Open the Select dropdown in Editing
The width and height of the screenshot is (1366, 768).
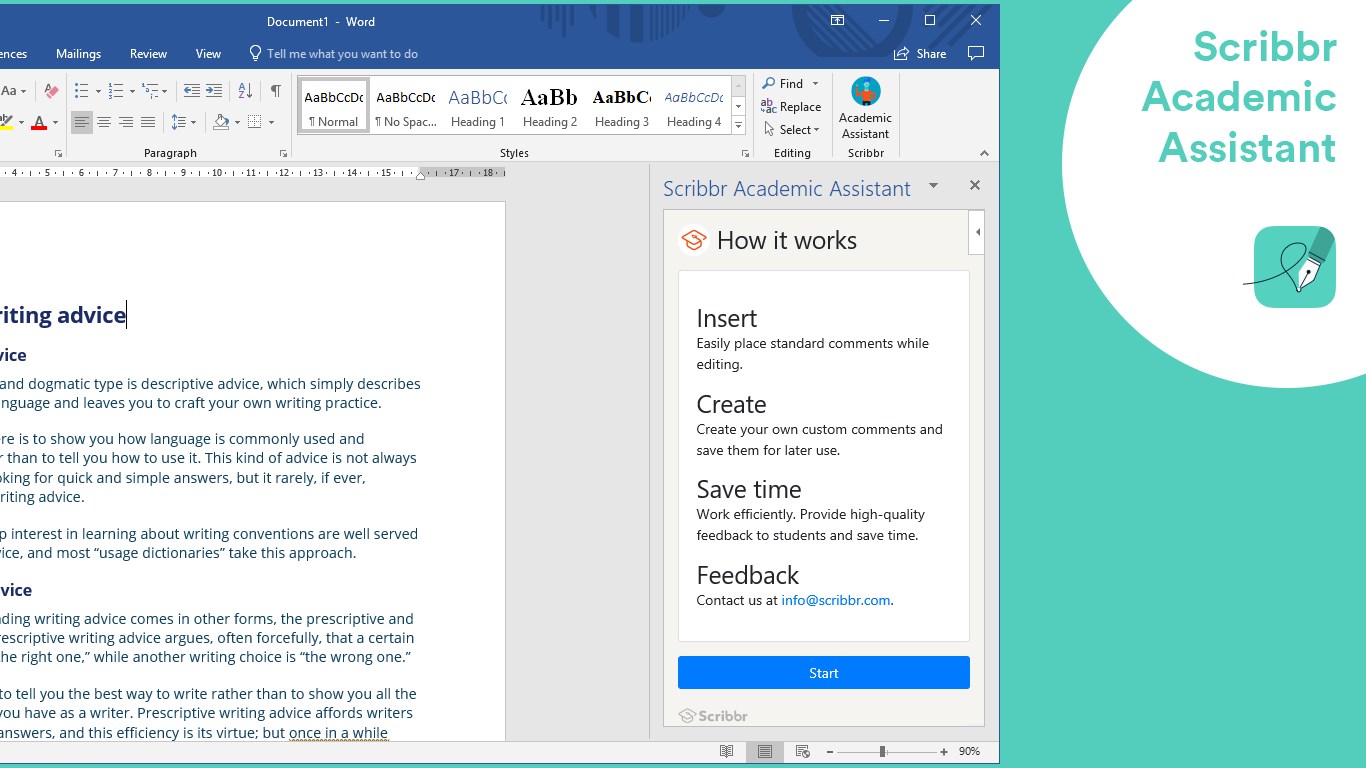792,130
